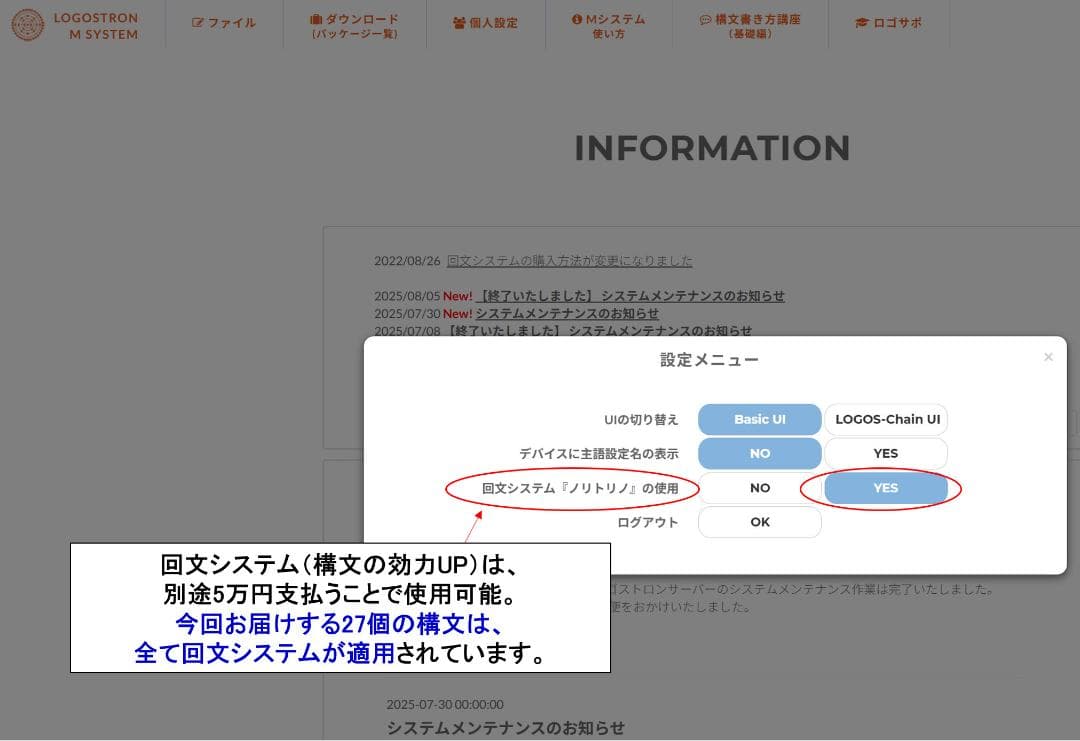Viewport: 1080px width, 741px height.
Task: Click the circular LOGOSTRON emblem logo
Action: 30,26
